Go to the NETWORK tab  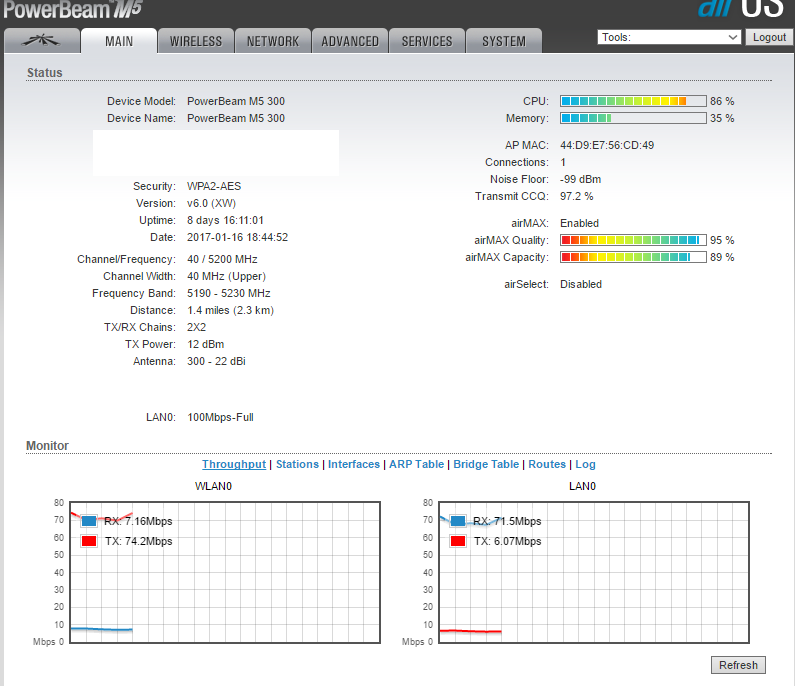273,41
